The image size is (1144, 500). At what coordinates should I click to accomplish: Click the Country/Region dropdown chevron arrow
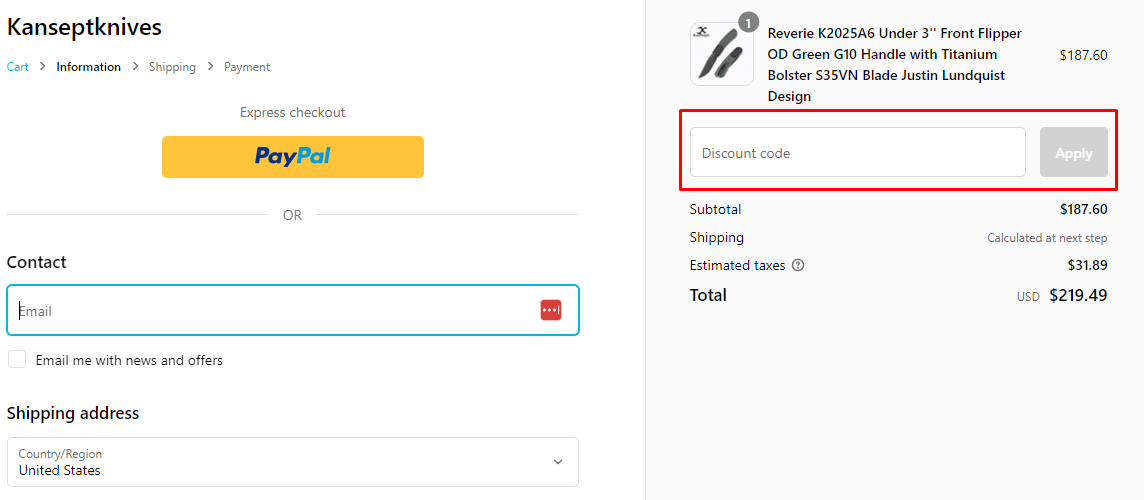click(x=557, y=462)
